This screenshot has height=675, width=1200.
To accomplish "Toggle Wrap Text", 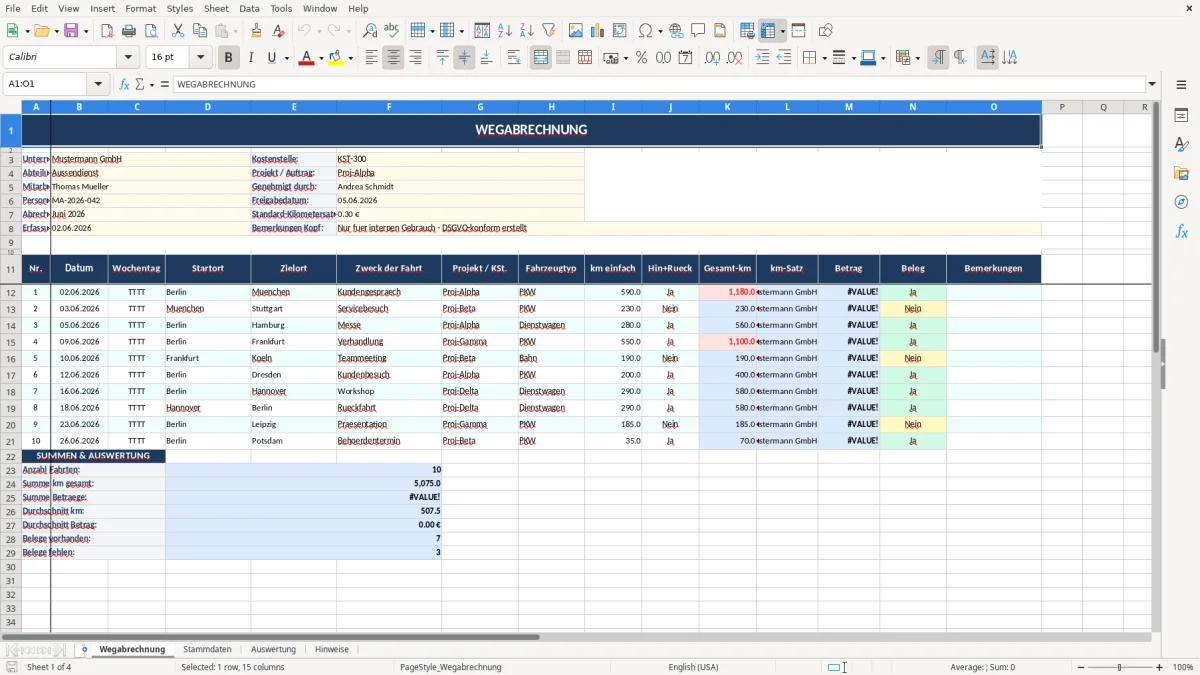I will coord(514,58).
